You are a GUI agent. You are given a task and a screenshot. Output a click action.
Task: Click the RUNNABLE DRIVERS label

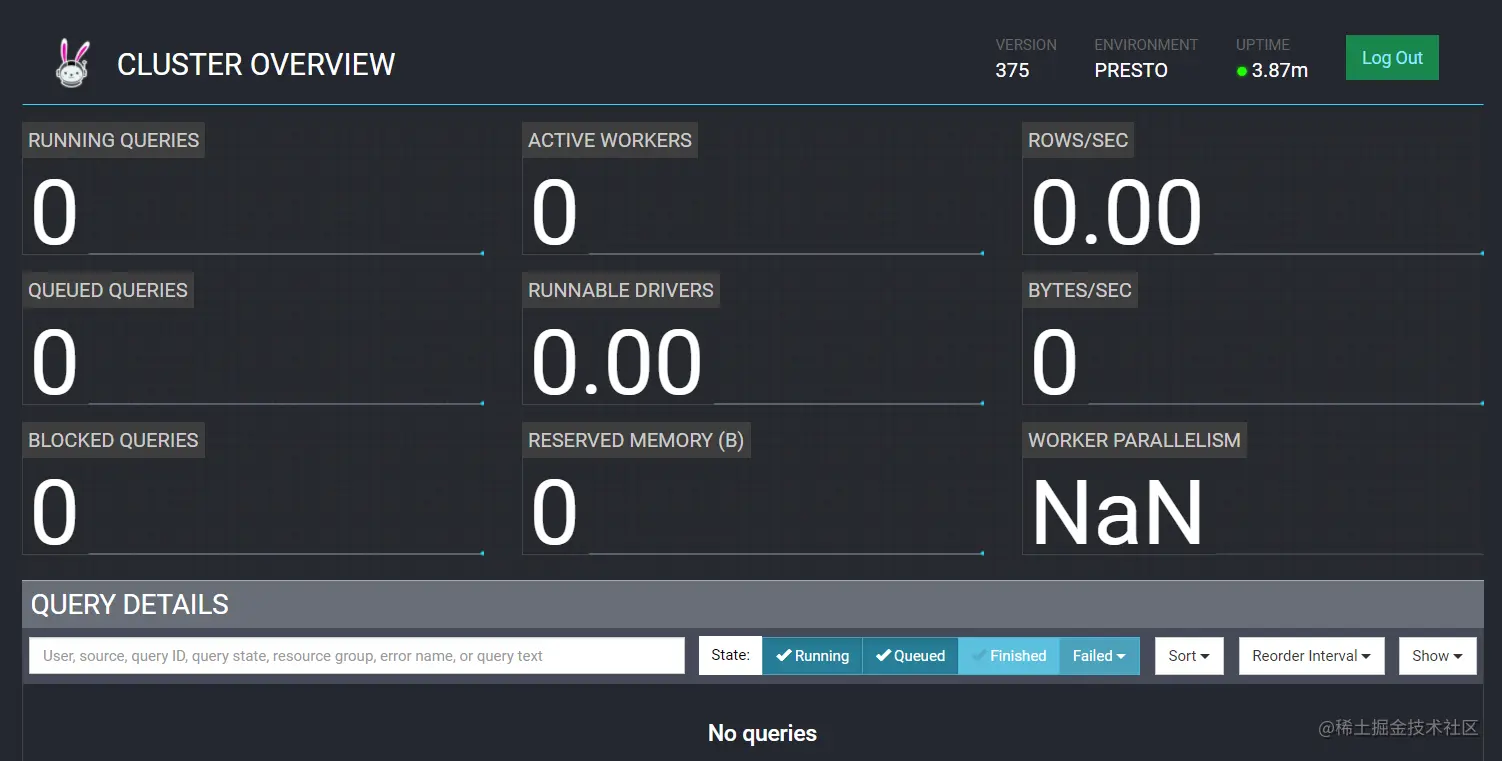point(621,290)
